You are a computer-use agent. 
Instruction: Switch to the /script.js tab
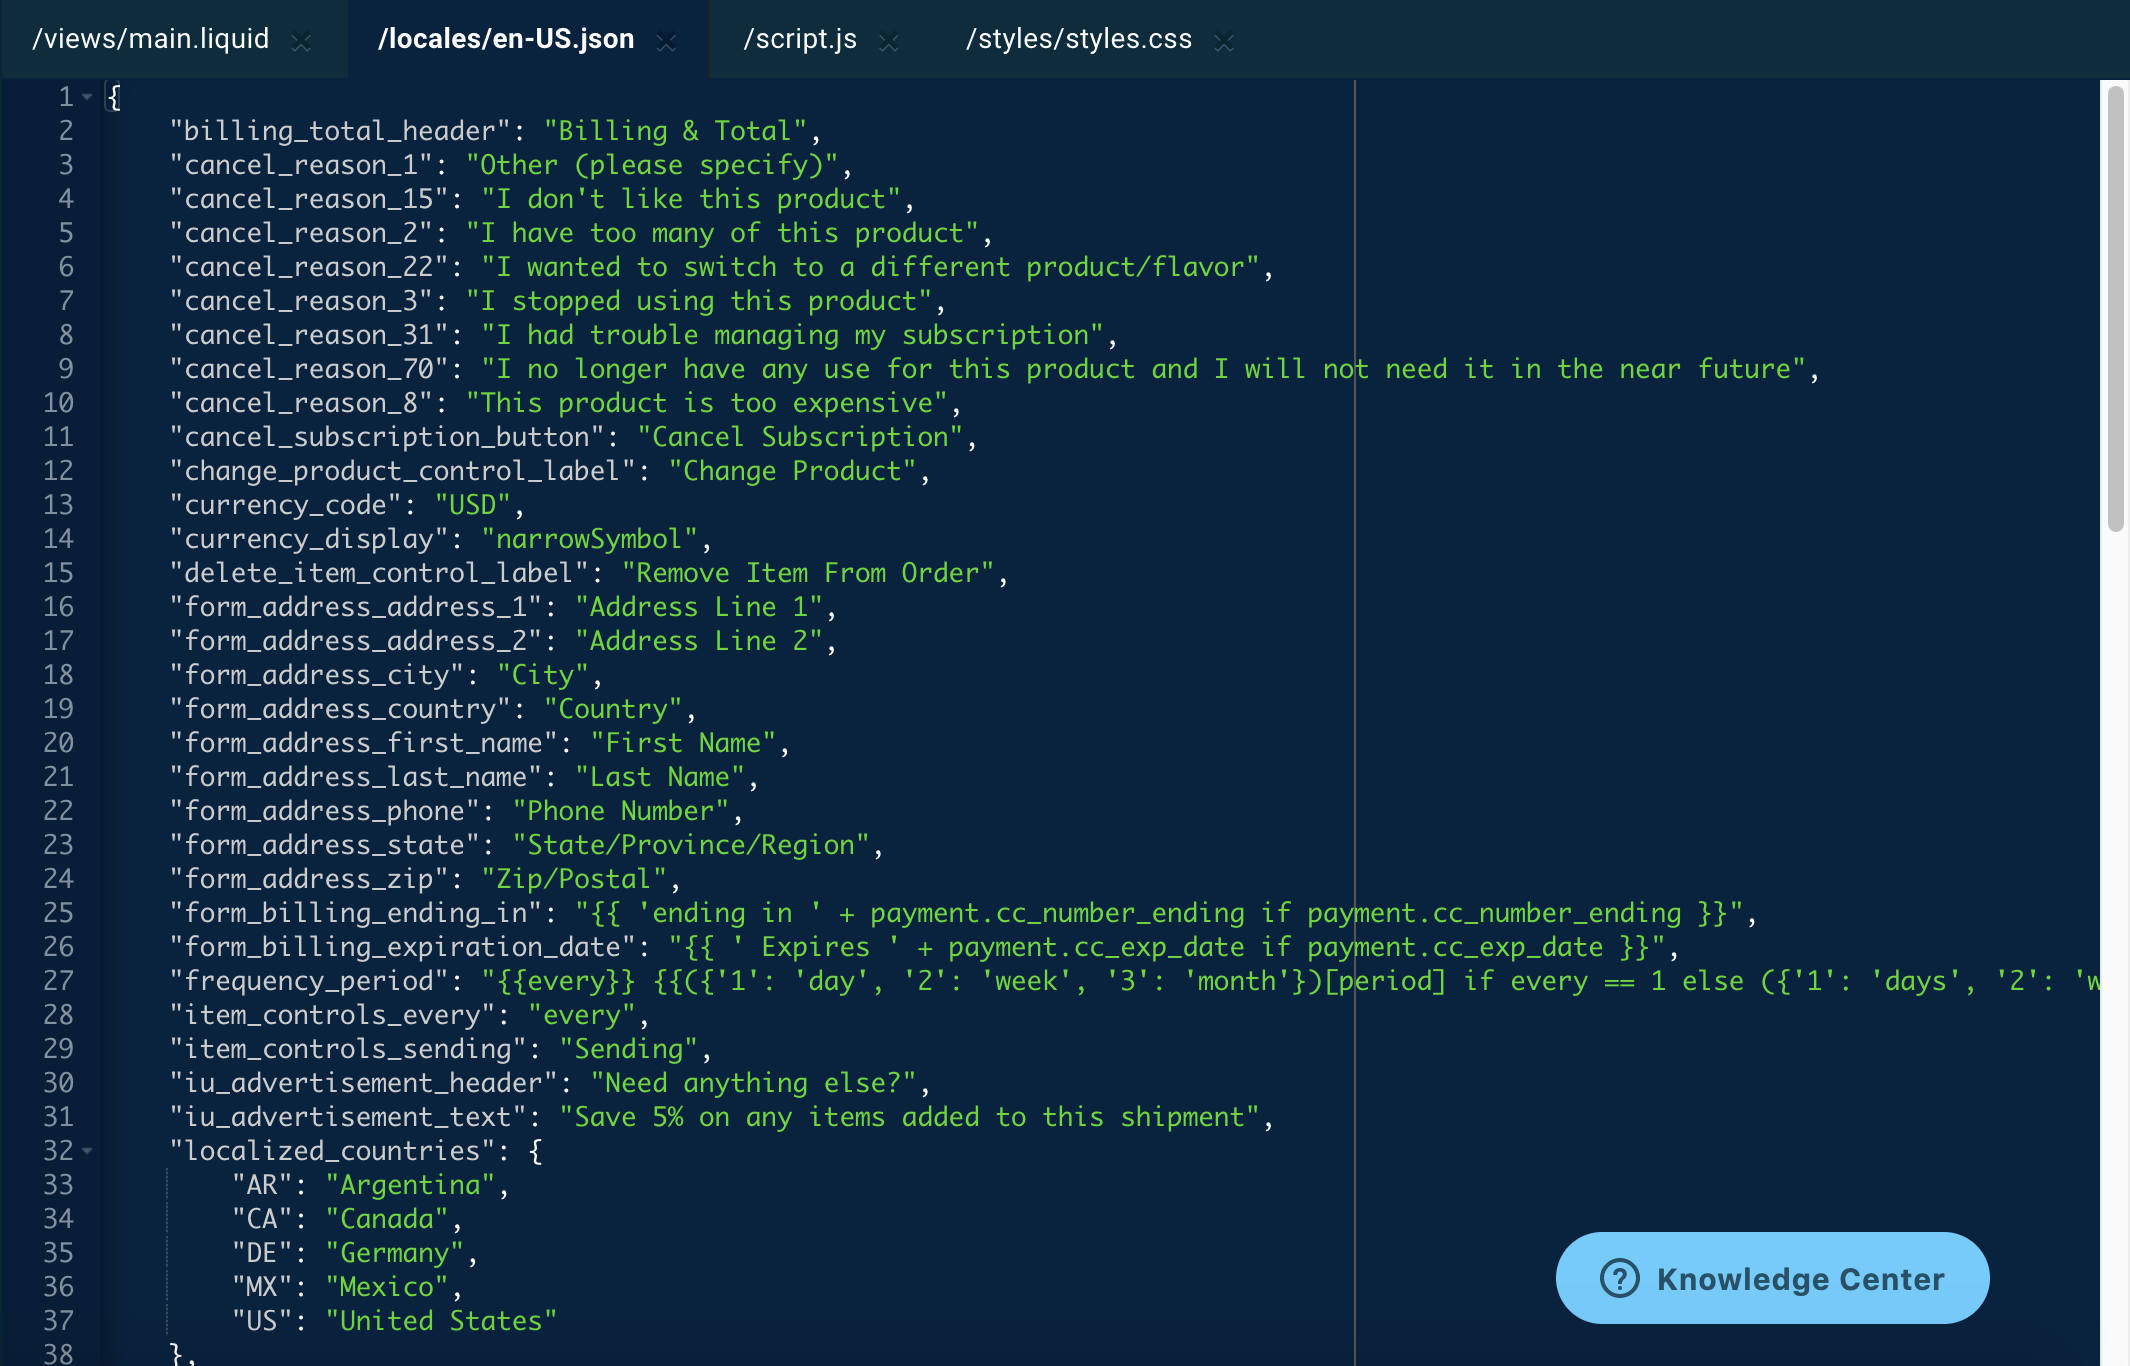click(800, 39)
